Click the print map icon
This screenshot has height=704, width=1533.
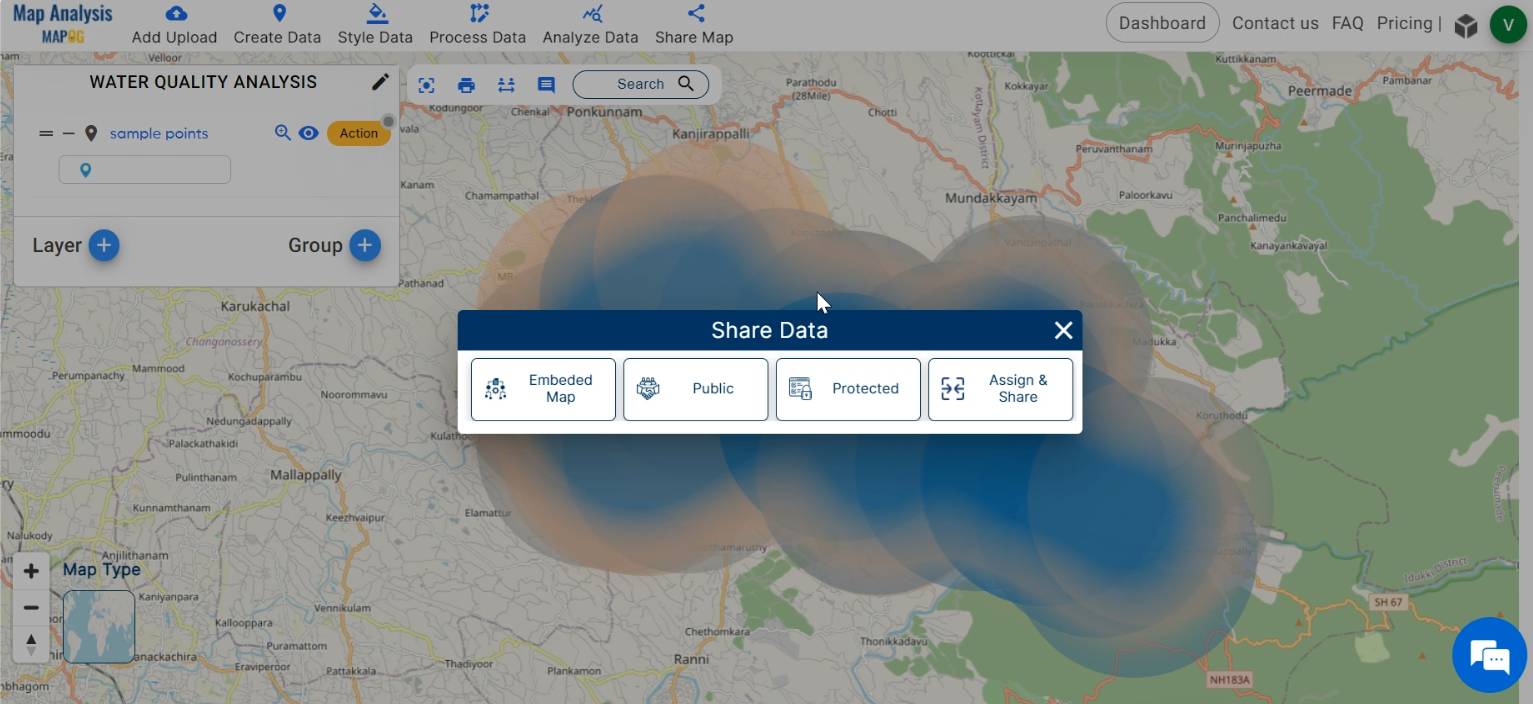pos(466,85)
